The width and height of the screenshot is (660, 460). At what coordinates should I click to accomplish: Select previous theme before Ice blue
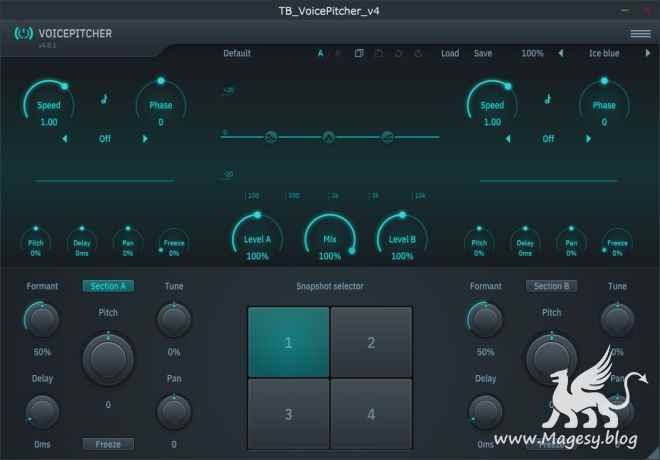pos(560,54)
